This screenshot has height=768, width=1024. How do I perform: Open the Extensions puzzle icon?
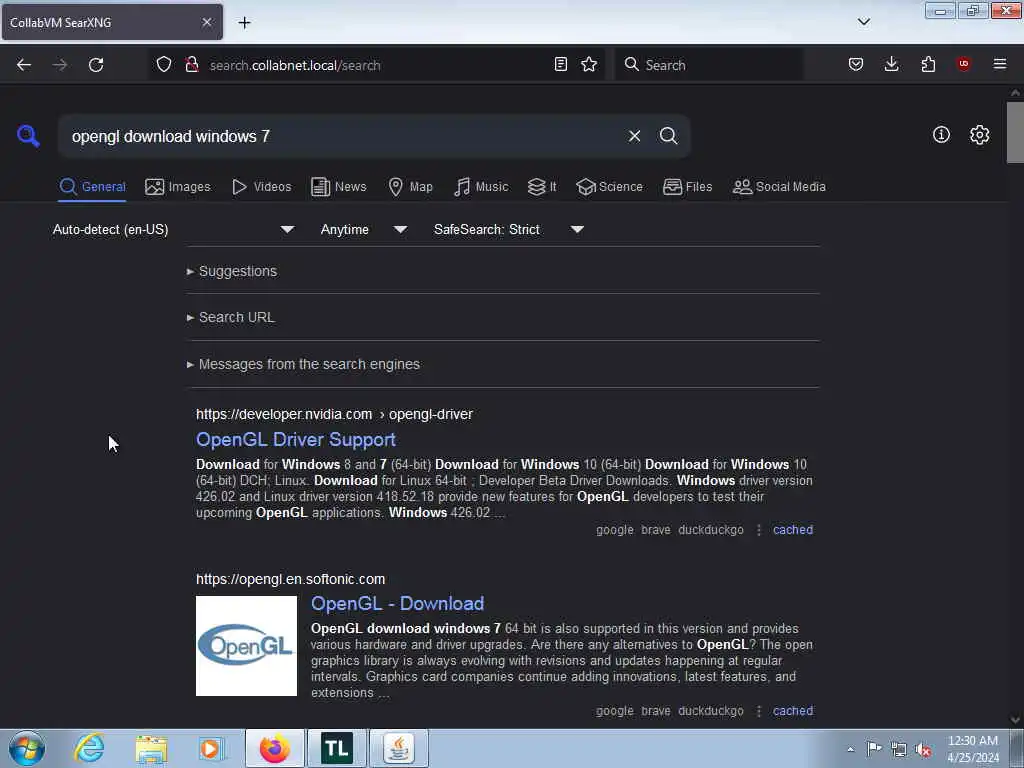click(x=928, y=64)
